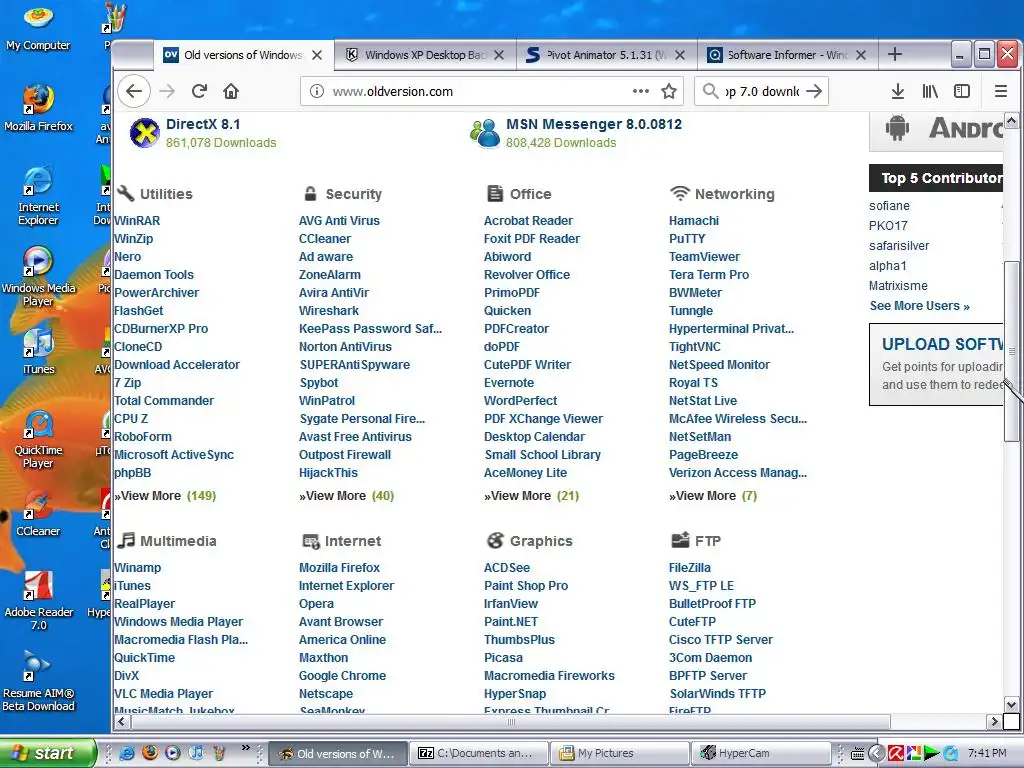Viewport: 1024px width, 768px height.
Task: Switch to Software Informer tab
Action: (788, 55)
